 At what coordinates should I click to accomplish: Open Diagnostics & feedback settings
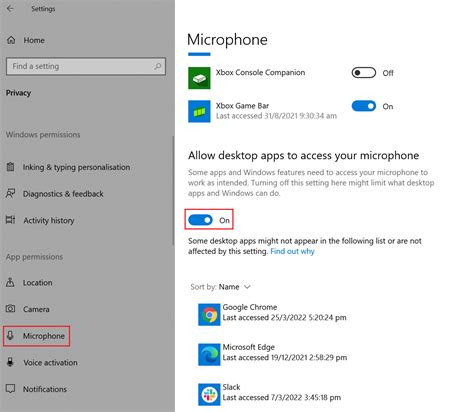[63, 194]
